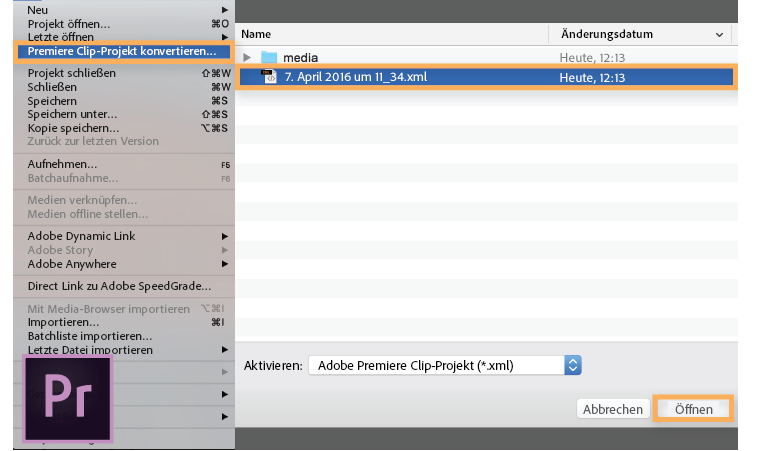Viewport: 757px width, 451px height.
Task: Click the Premiere Pro logo icon
Action: [x=68, y=398]
